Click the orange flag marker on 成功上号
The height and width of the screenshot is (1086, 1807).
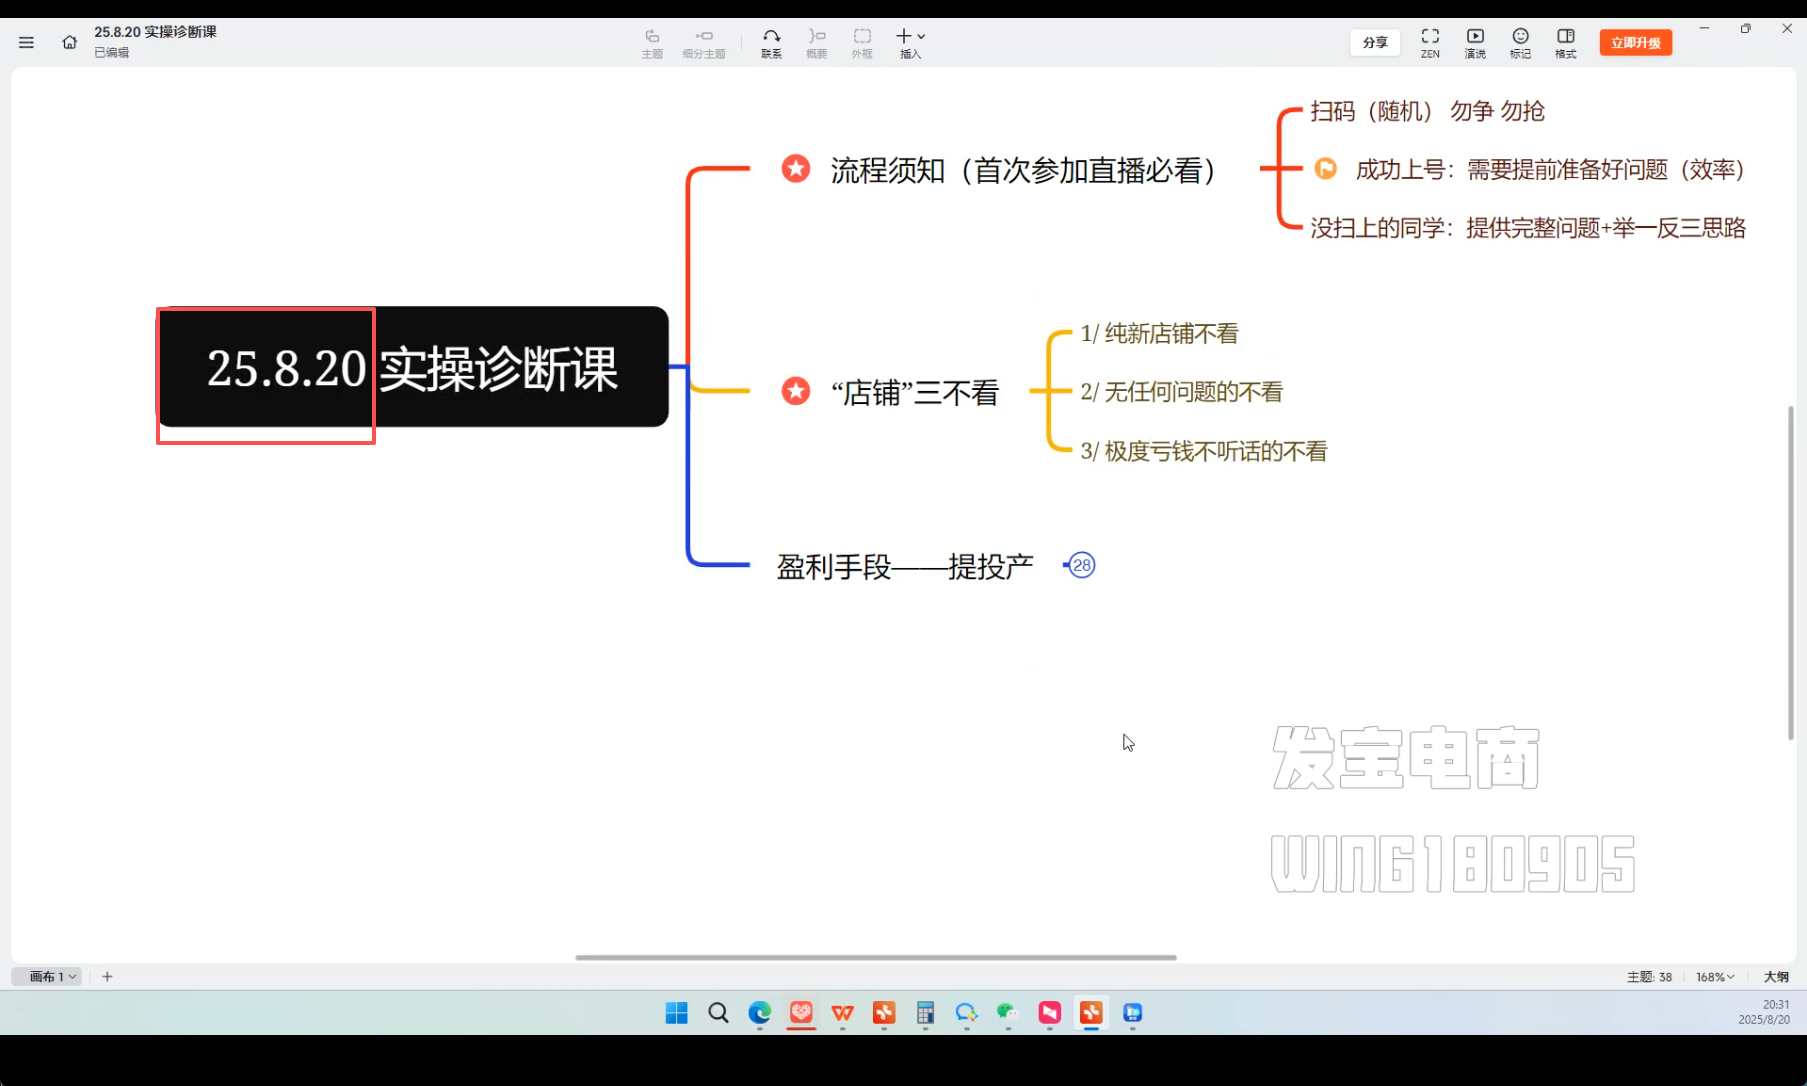pyautogui.click(x=1325, y=169)
